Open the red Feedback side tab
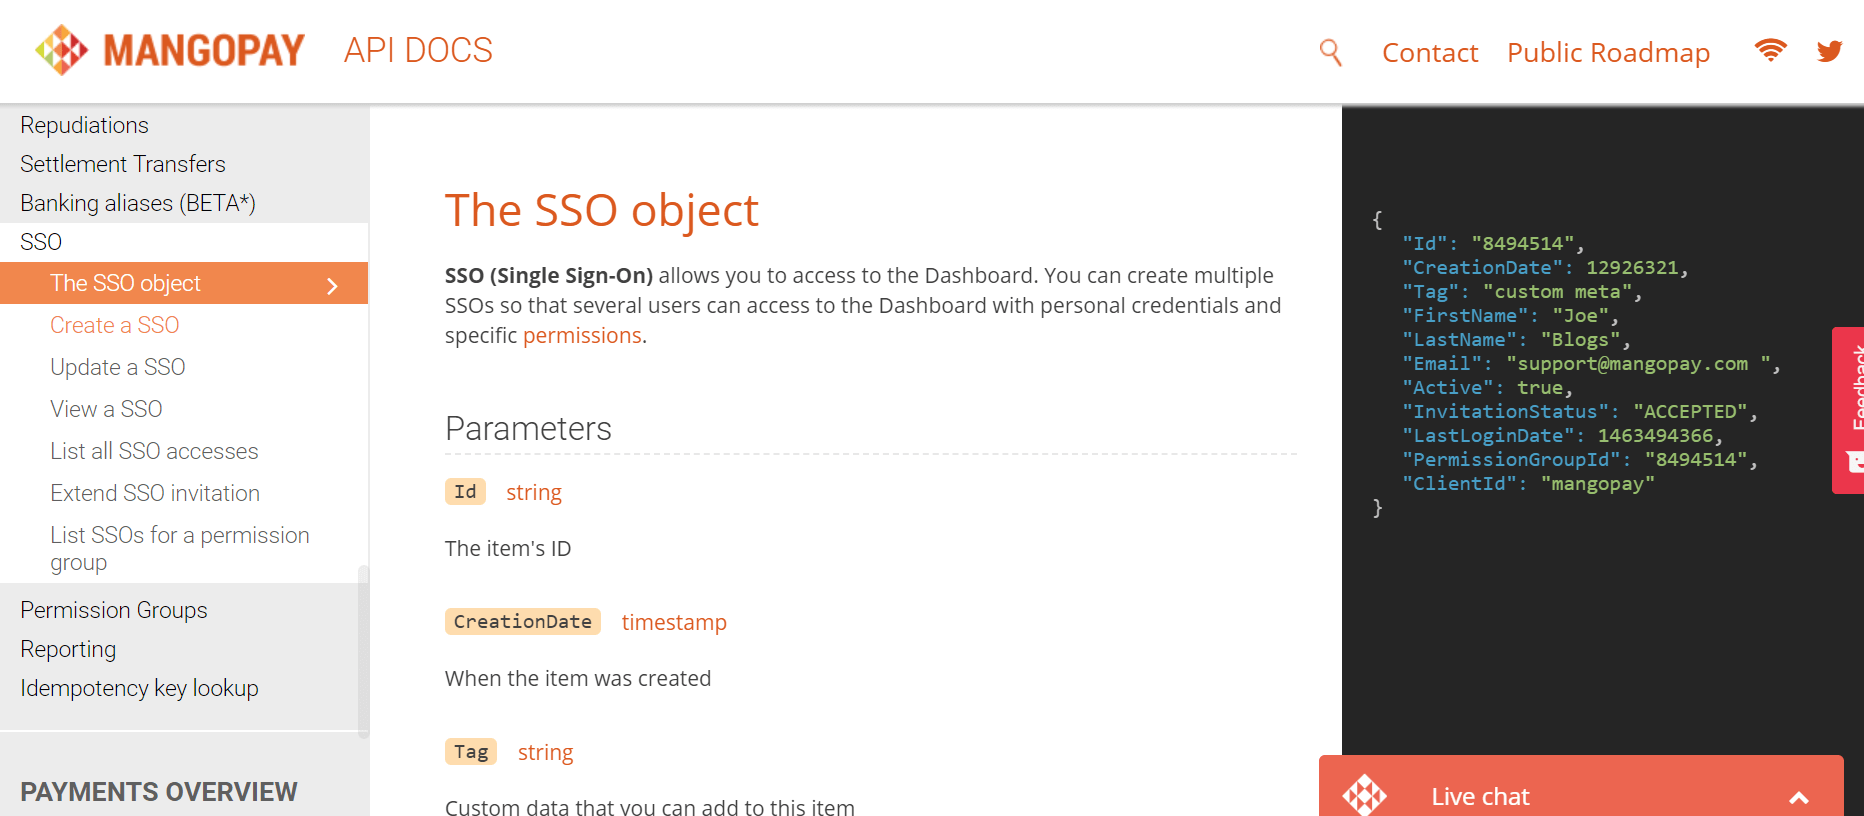The image size is (1864, 816). [x=1850, y=410]
